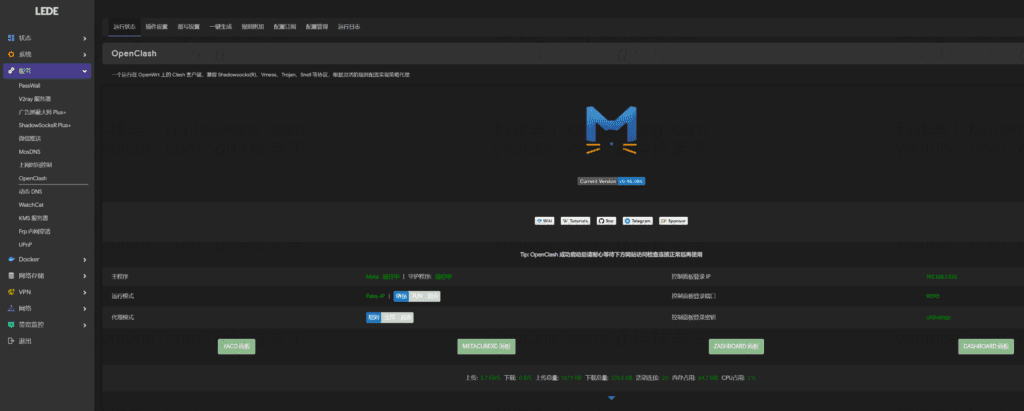
Task: Expand the 带宽监控 sidebar chevron
Action: click(85, 325)
